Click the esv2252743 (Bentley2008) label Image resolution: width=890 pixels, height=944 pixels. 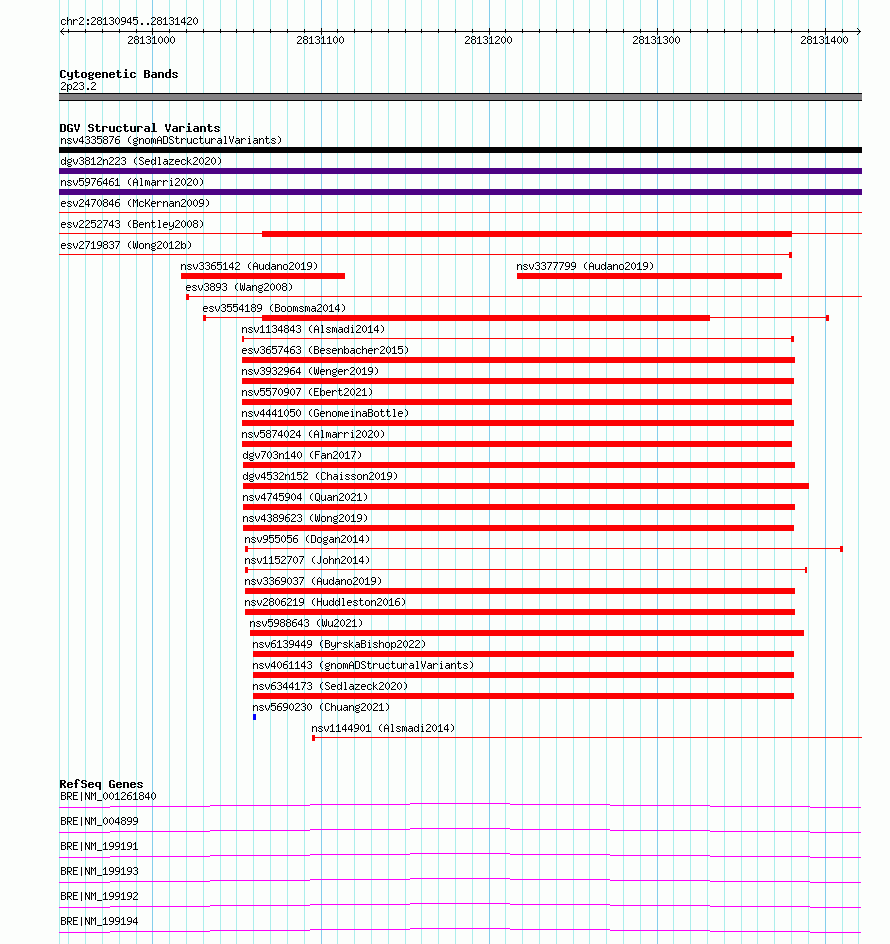[132, 225]
